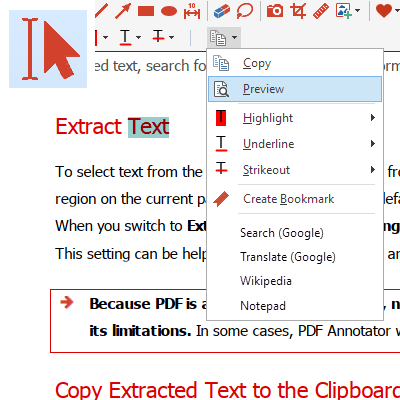Open strikeout toolbar dropdown arrow
The width and height of the screenshot is (400, 400).
click(171, 37)
